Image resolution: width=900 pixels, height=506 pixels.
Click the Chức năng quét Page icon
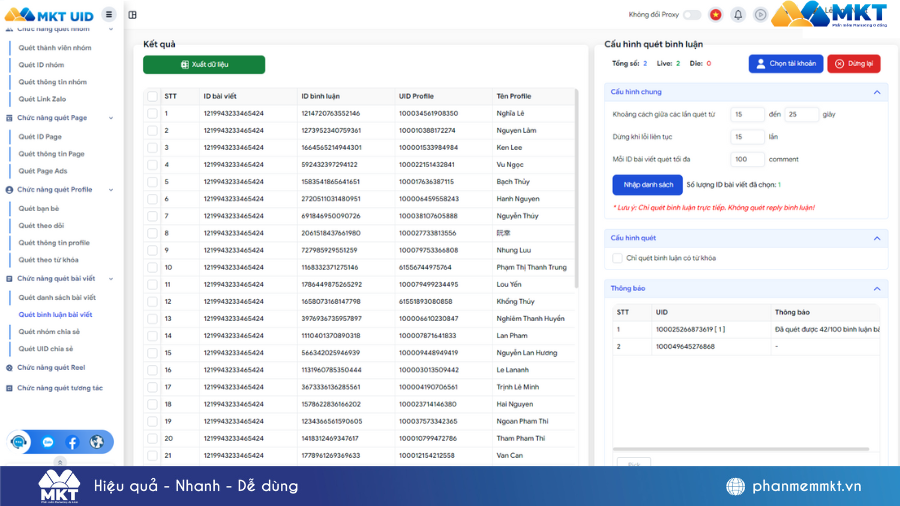pyautogui.click(x=9, y=118)
